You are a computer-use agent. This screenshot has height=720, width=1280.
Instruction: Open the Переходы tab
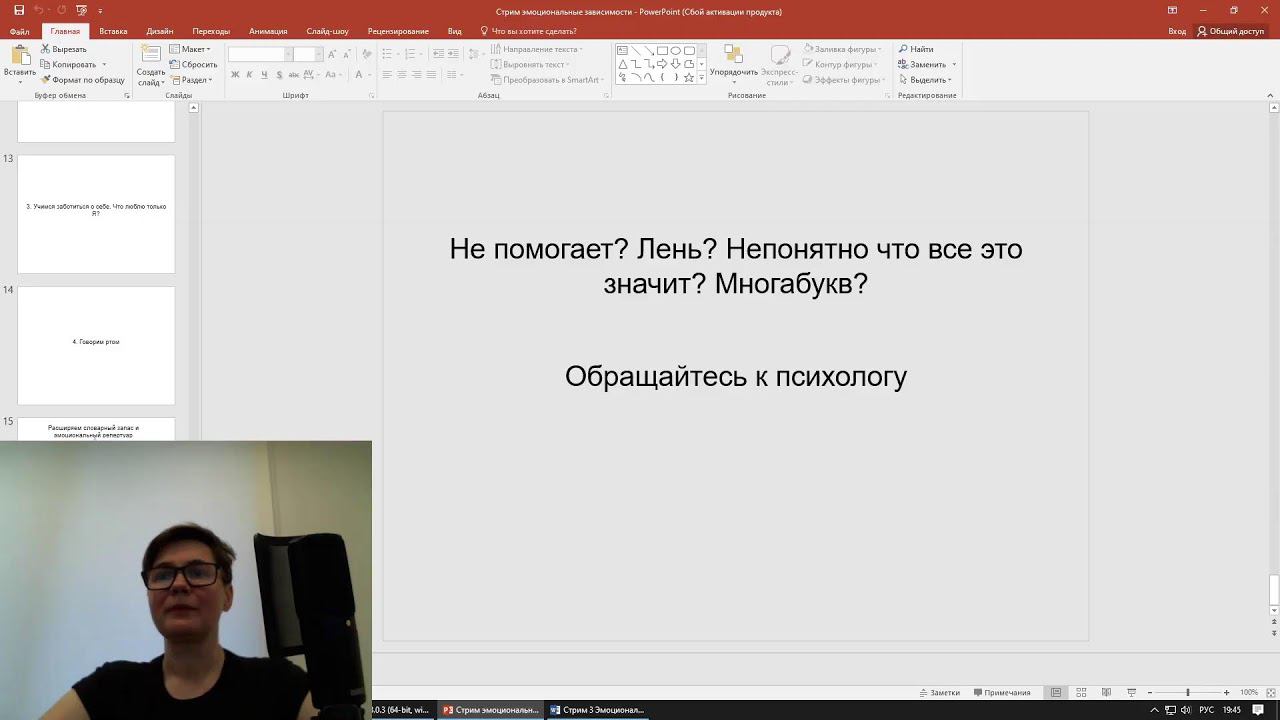211,31
